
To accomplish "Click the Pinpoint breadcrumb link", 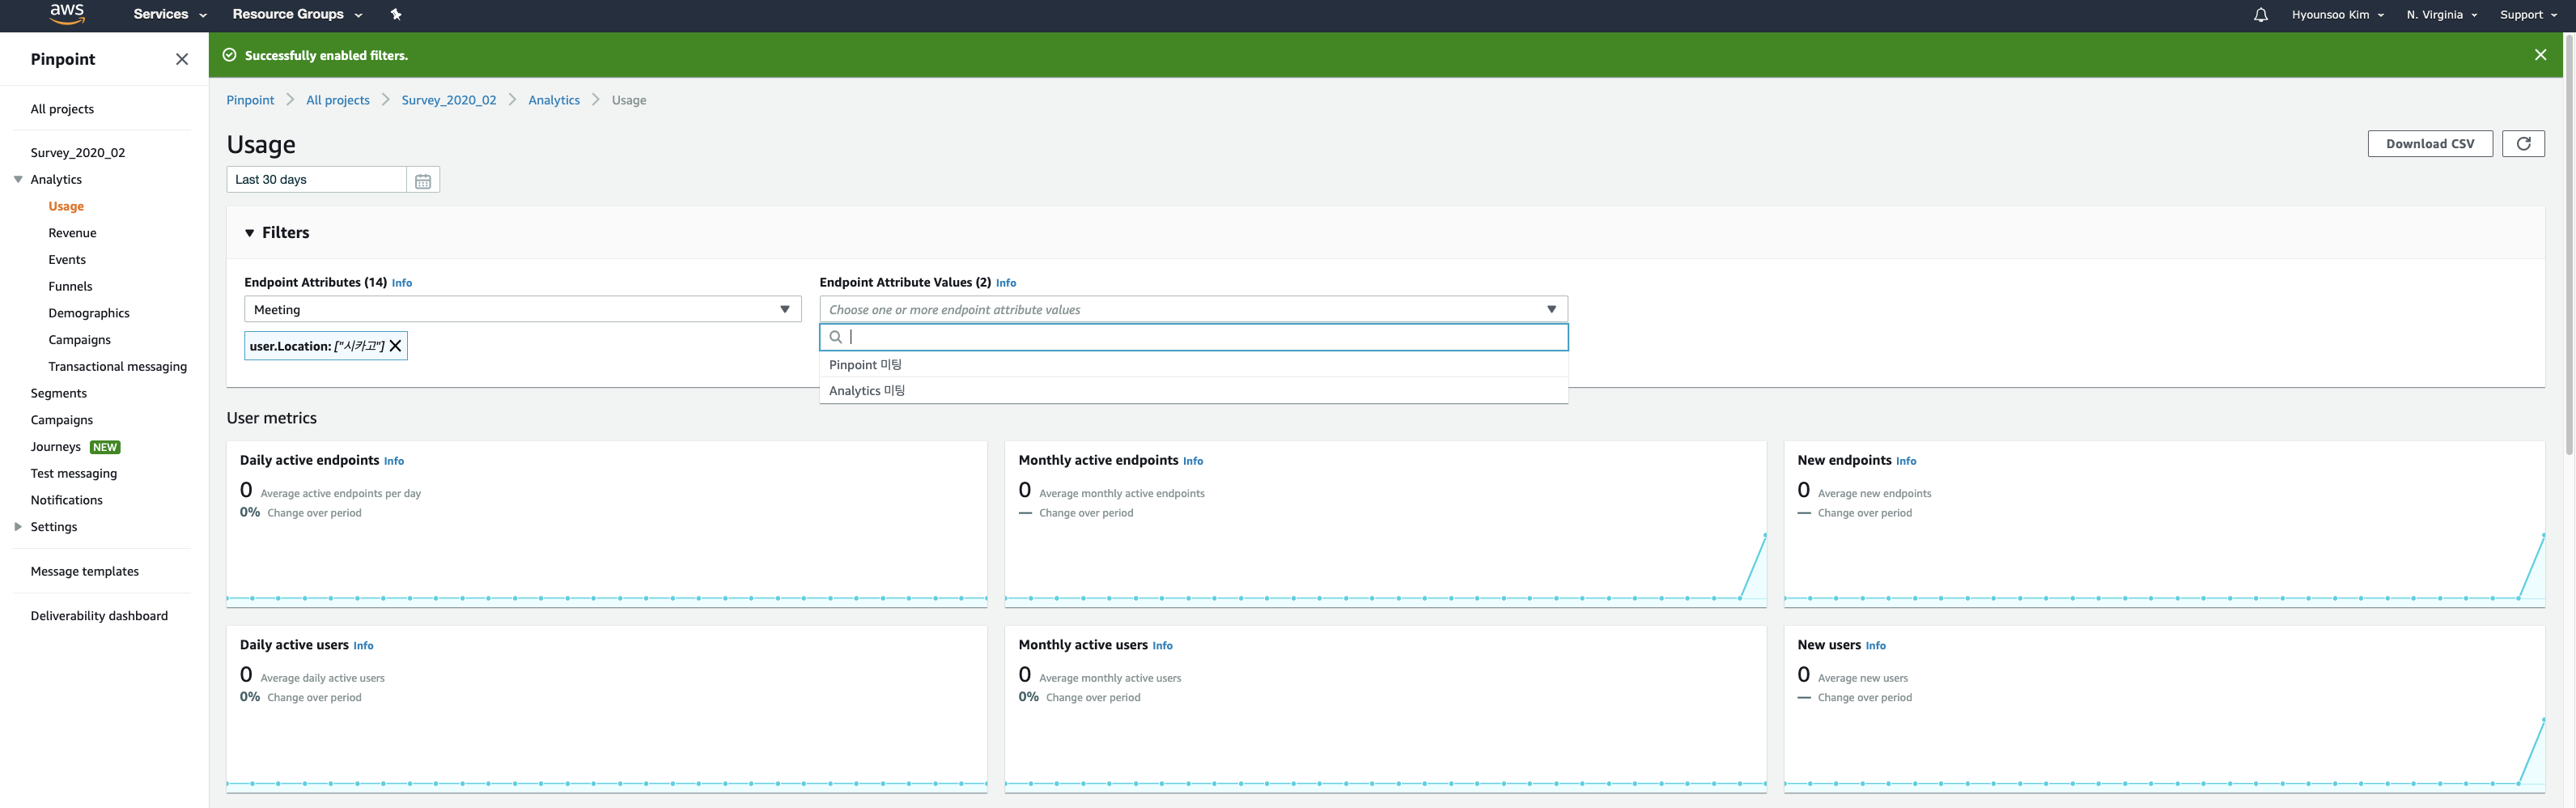I will (x=250, y=100).
